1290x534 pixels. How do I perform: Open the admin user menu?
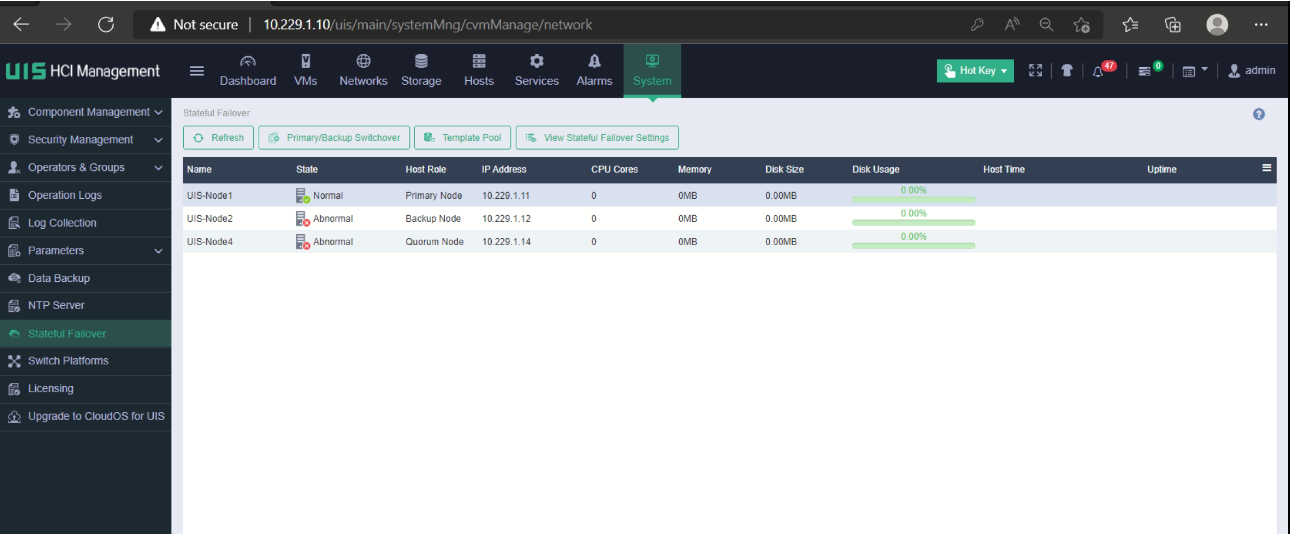(x=1251, y=71)
